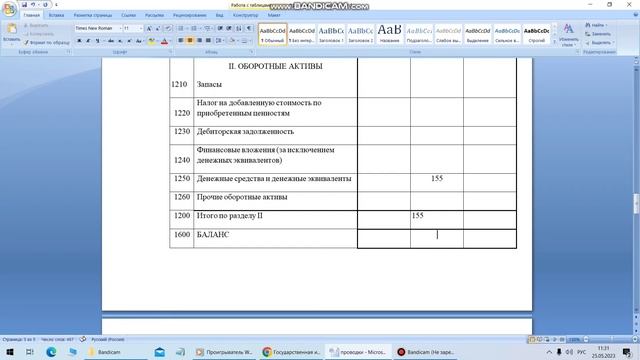Screen dimensions: 640x360
Task: Open the Рецензирование (Review) tab
Action: point(189,15)
